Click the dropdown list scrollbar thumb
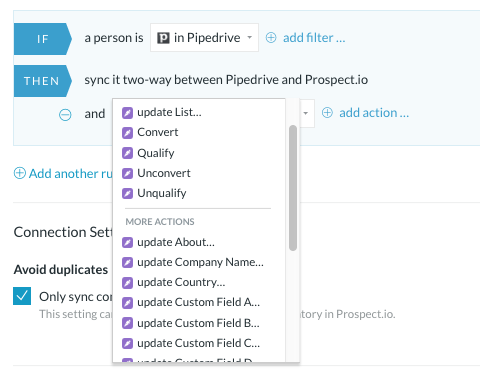The width and height of the screenshot is (480, 375). pyautogui.click(x=293, y=188)
